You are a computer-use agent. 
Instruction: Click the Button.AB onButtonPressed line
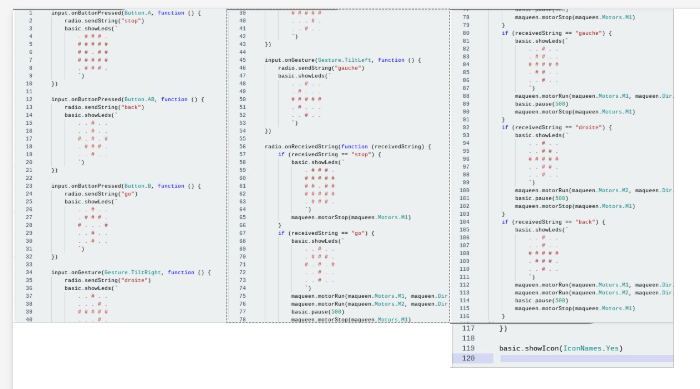128,99
